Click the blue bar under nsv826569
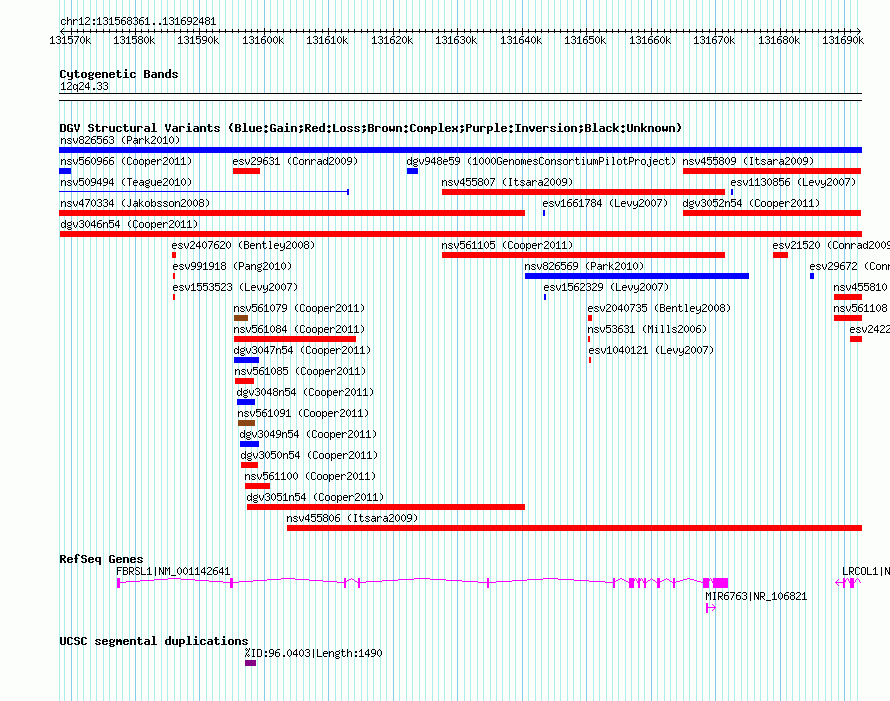 [637, 276]
